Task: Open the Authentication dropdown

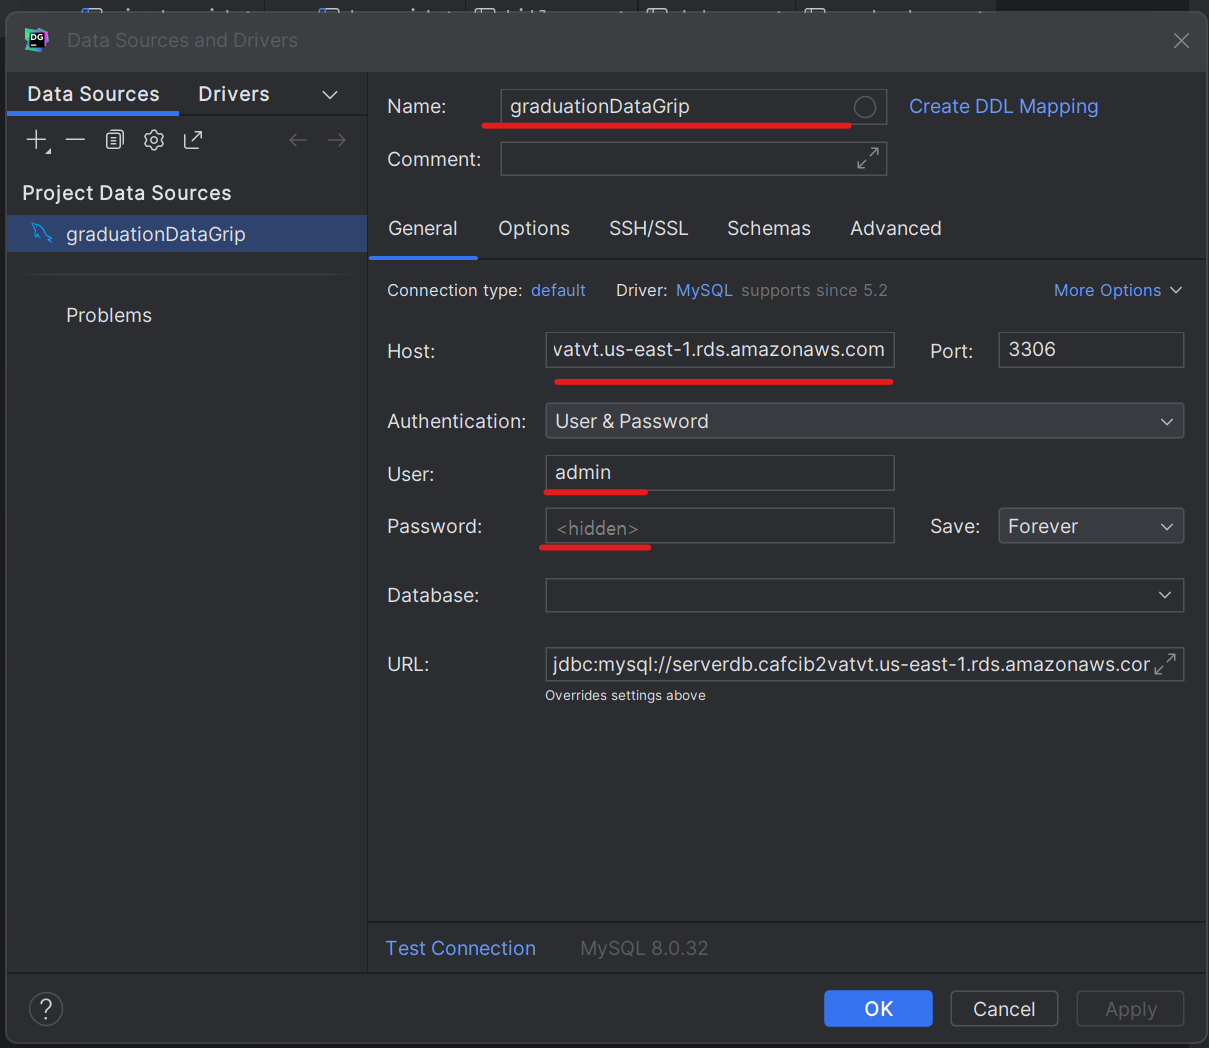Action: coord(865,421)
